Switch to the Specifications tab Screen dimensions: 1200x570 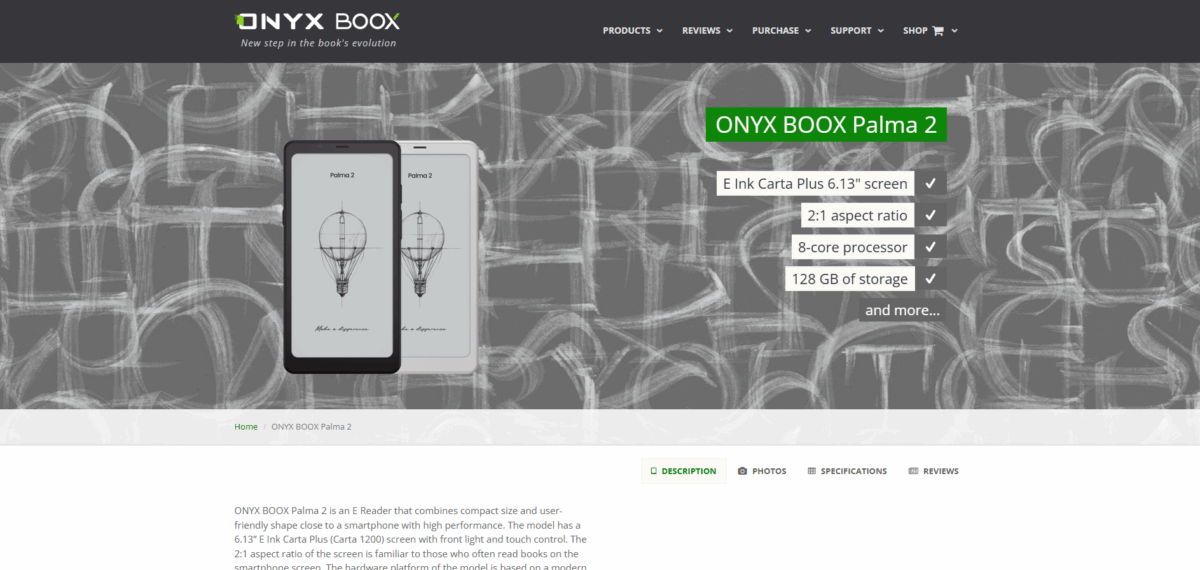tap(847, 471)
